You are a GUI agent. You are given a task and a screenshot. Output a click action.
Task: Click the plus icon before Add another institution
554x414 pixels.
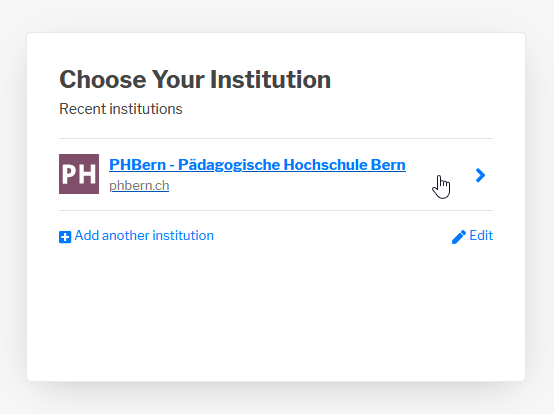click(x=65, y=237)
